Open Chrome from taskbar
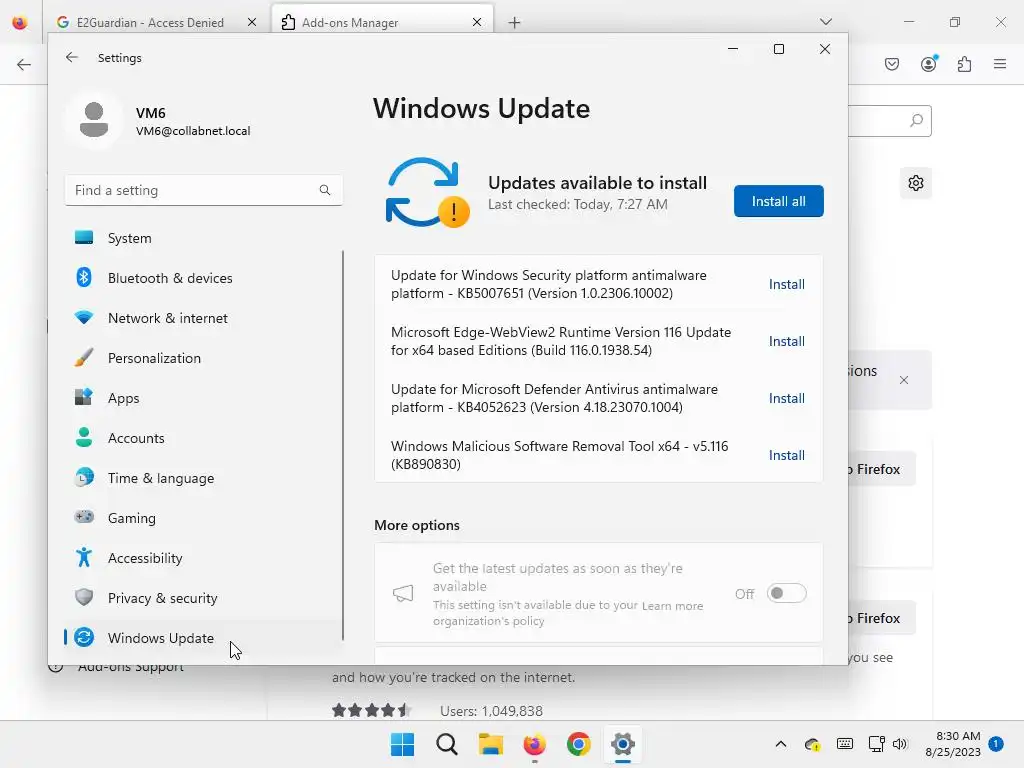 pos(579,744)
